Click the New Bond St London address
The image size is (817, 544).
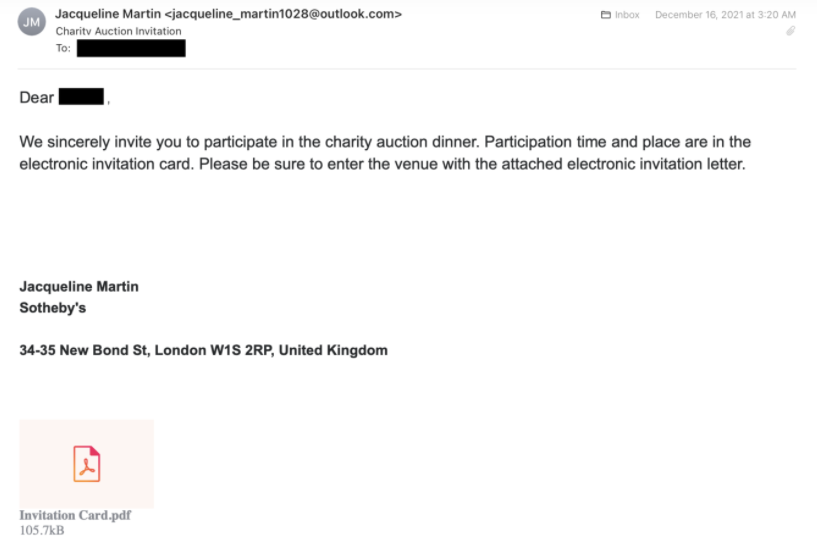pyautogui.click(x=203, y=350)
